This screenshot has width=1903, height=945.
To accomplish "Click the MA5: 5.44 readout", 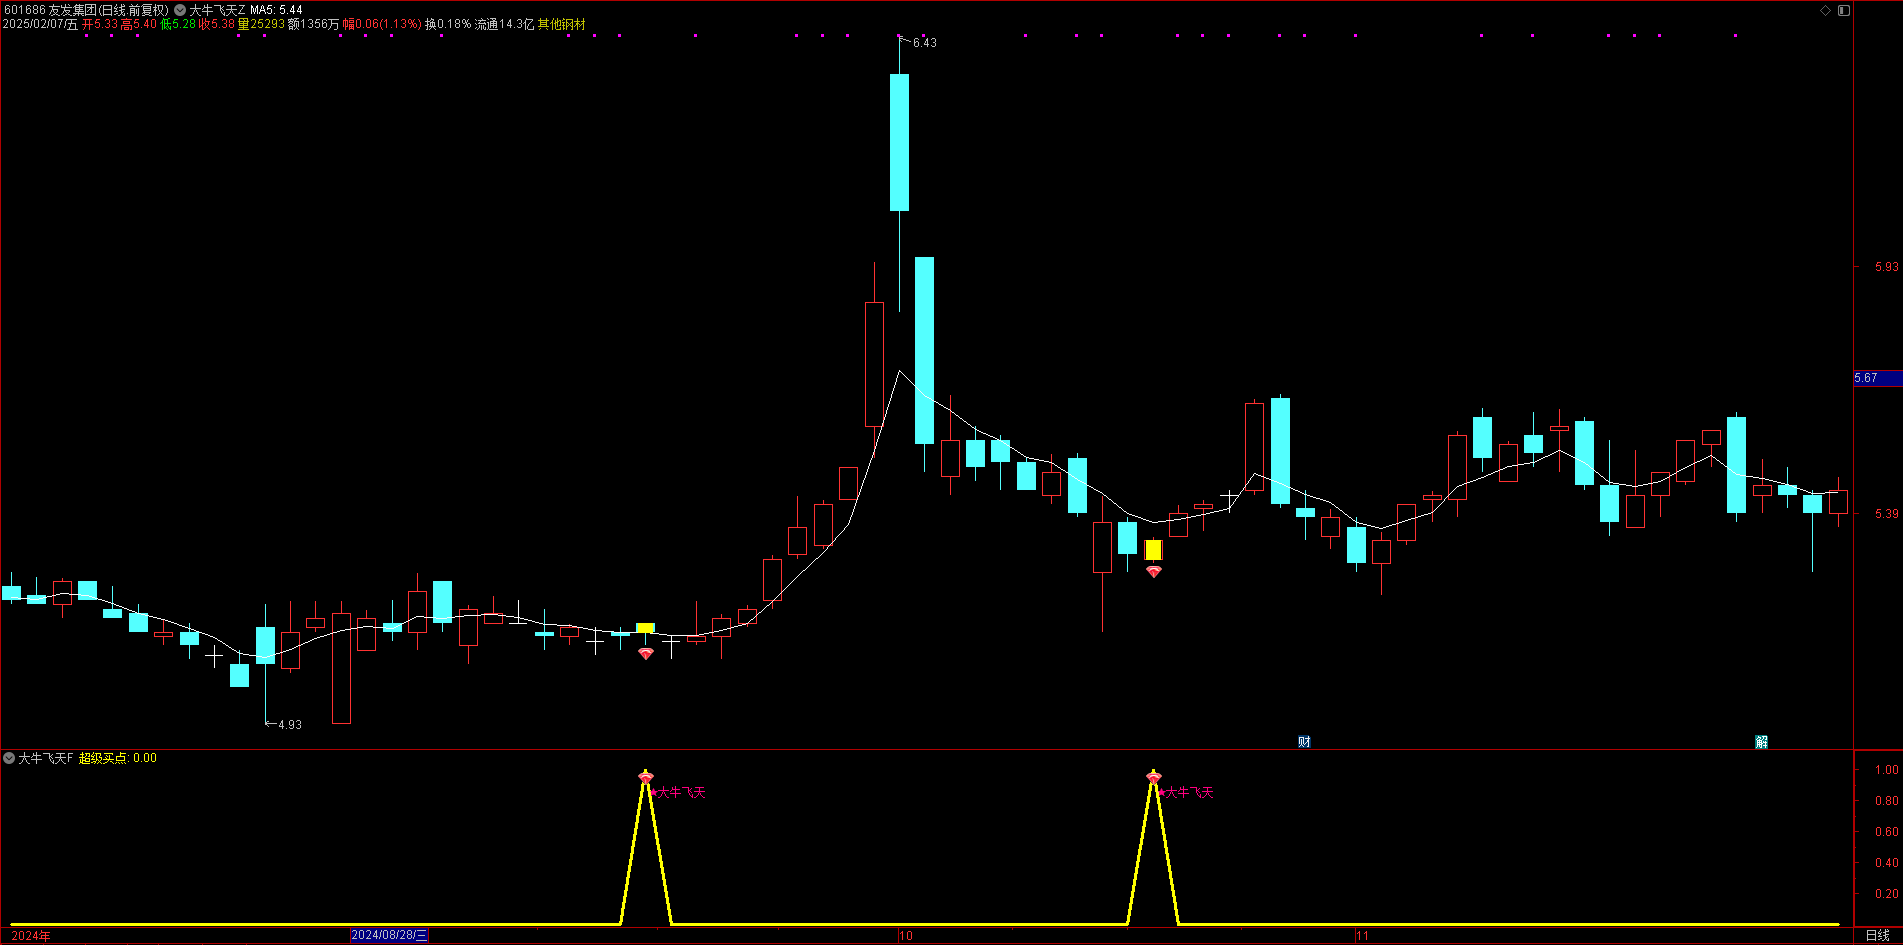I will coord(276,10).
